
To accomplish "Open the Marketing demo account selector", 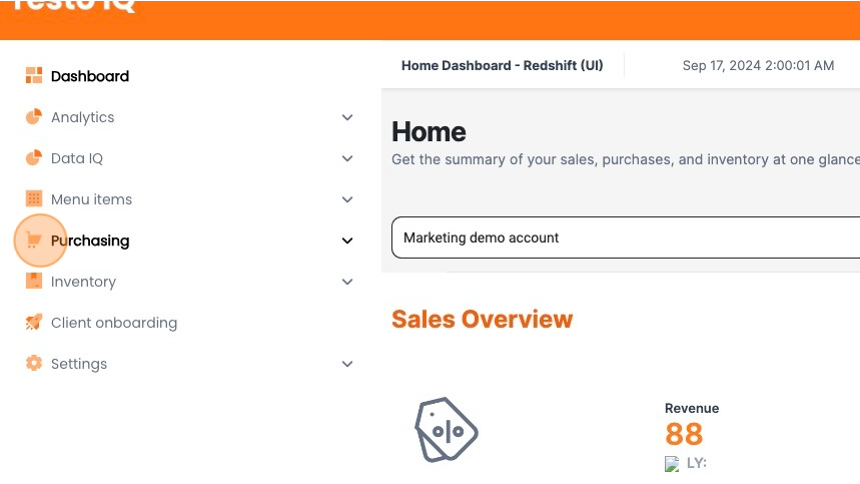I will (x=625, y=237).
